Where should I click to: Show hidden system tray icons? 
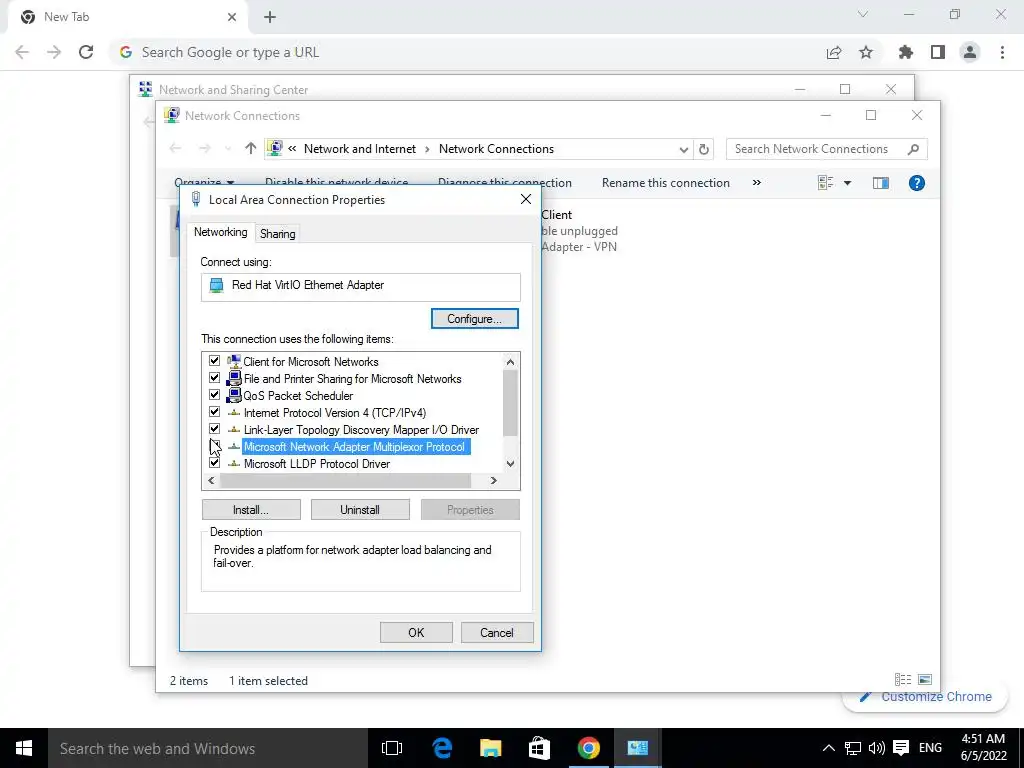pyautogui.click(x=828, y=748)
